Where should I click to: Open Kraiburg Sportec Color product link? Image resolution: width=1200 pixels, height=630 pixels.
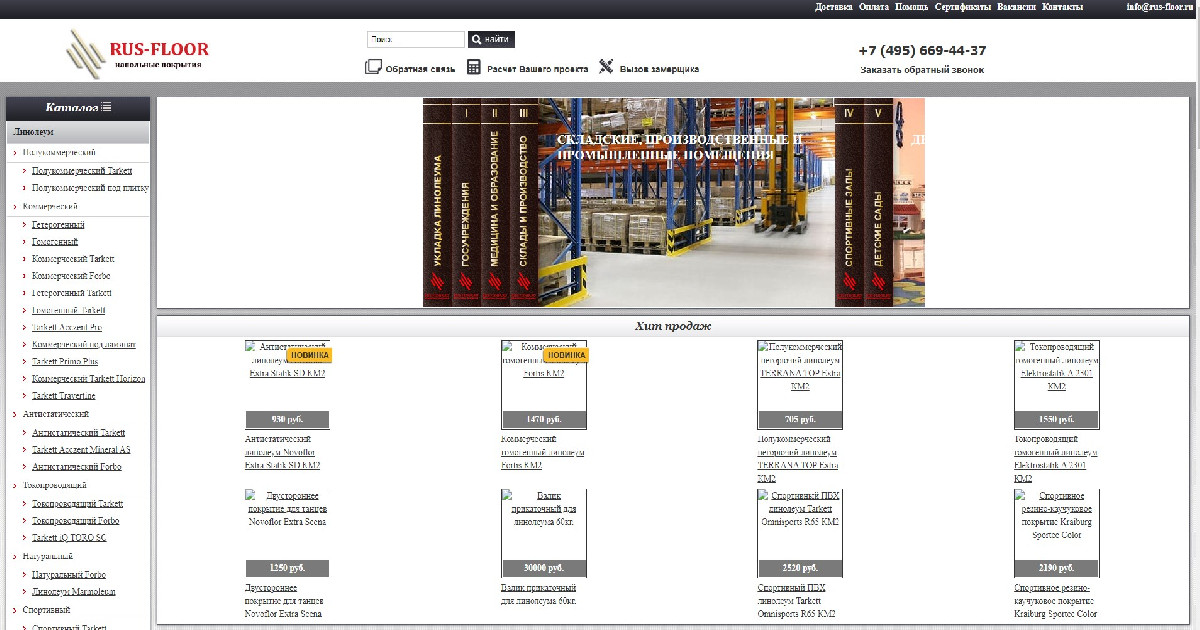click(x=1056, y=601)
